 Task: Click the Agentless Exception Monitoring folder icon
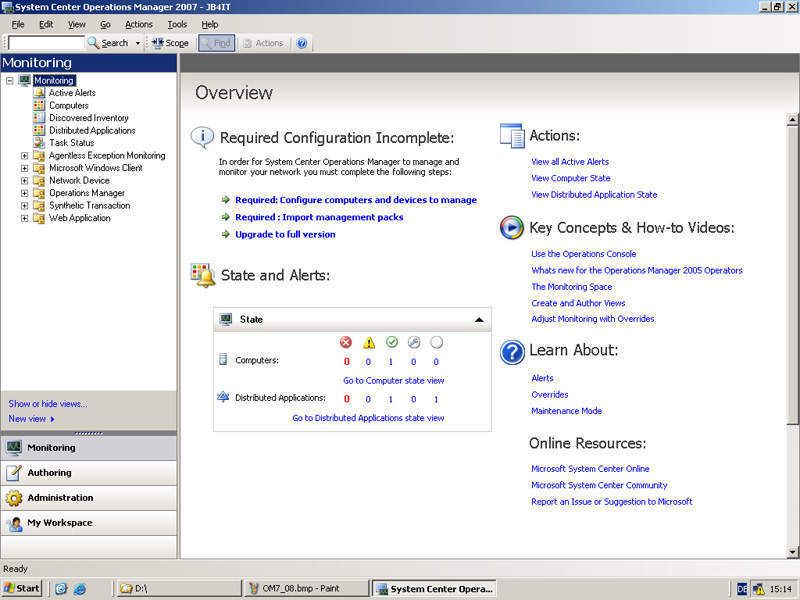point(39,156)
